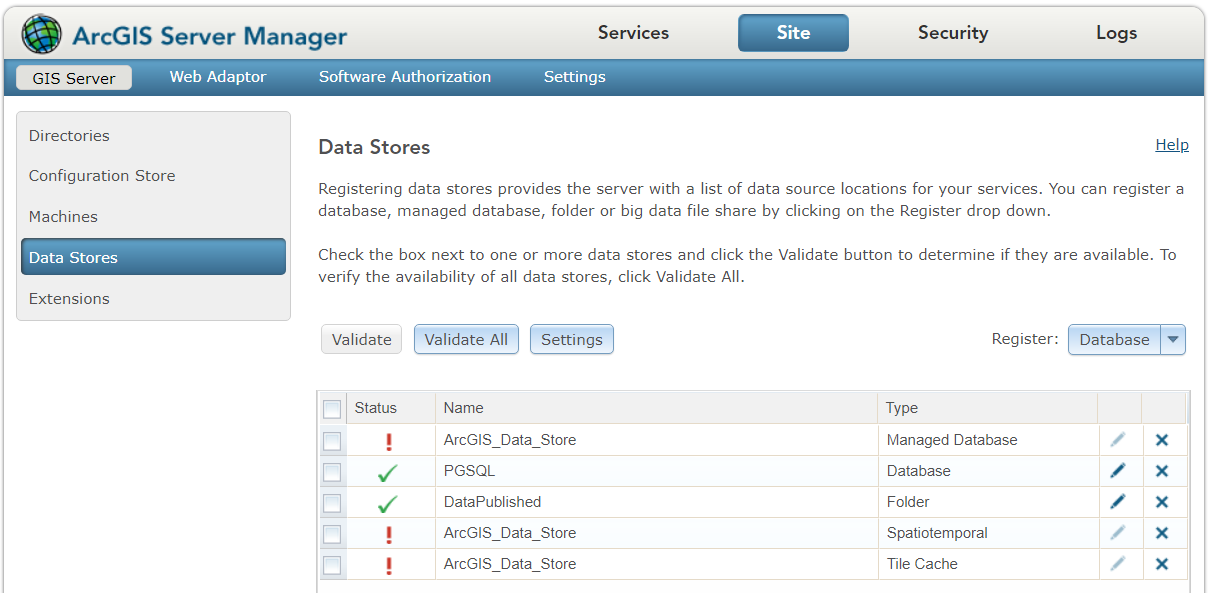Screen dimensions: 1211x593
Task: Click the Folder type cell
Action: tap(988, 502)
